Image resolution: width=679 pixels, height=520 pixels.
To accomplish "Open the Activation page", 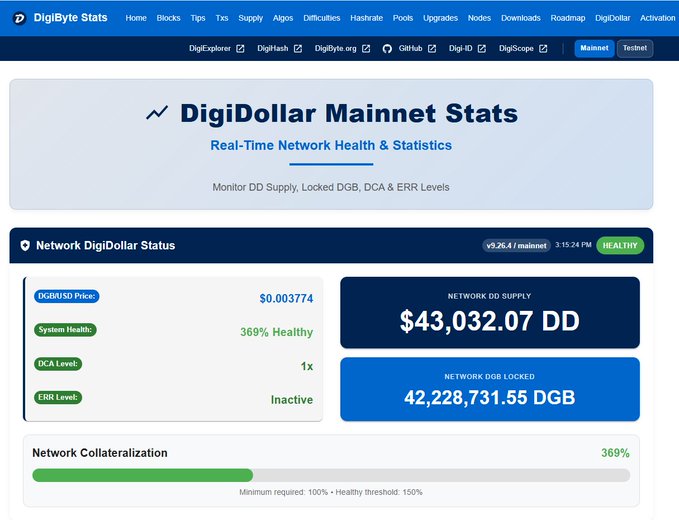I will [x=657, y=18].
